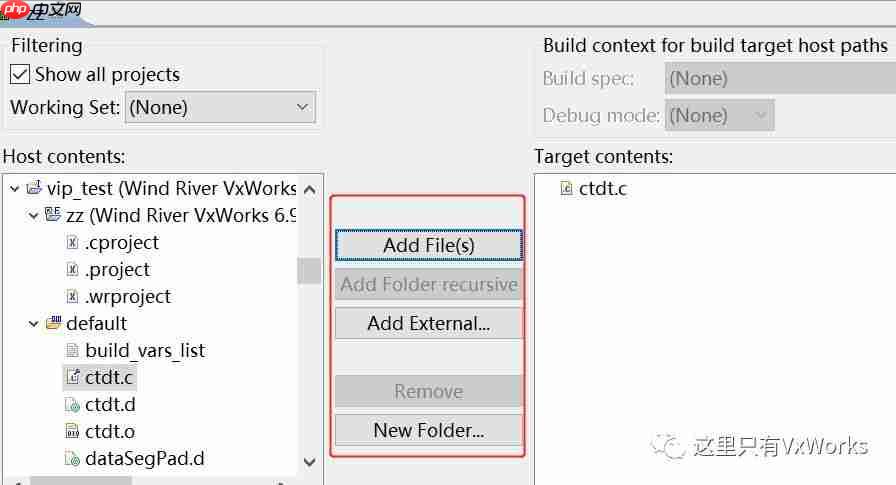Image resolution: width=896 pixels, height=485 pixels.
Task: Collapse the vip_test tree node
Action: point(14,189)
